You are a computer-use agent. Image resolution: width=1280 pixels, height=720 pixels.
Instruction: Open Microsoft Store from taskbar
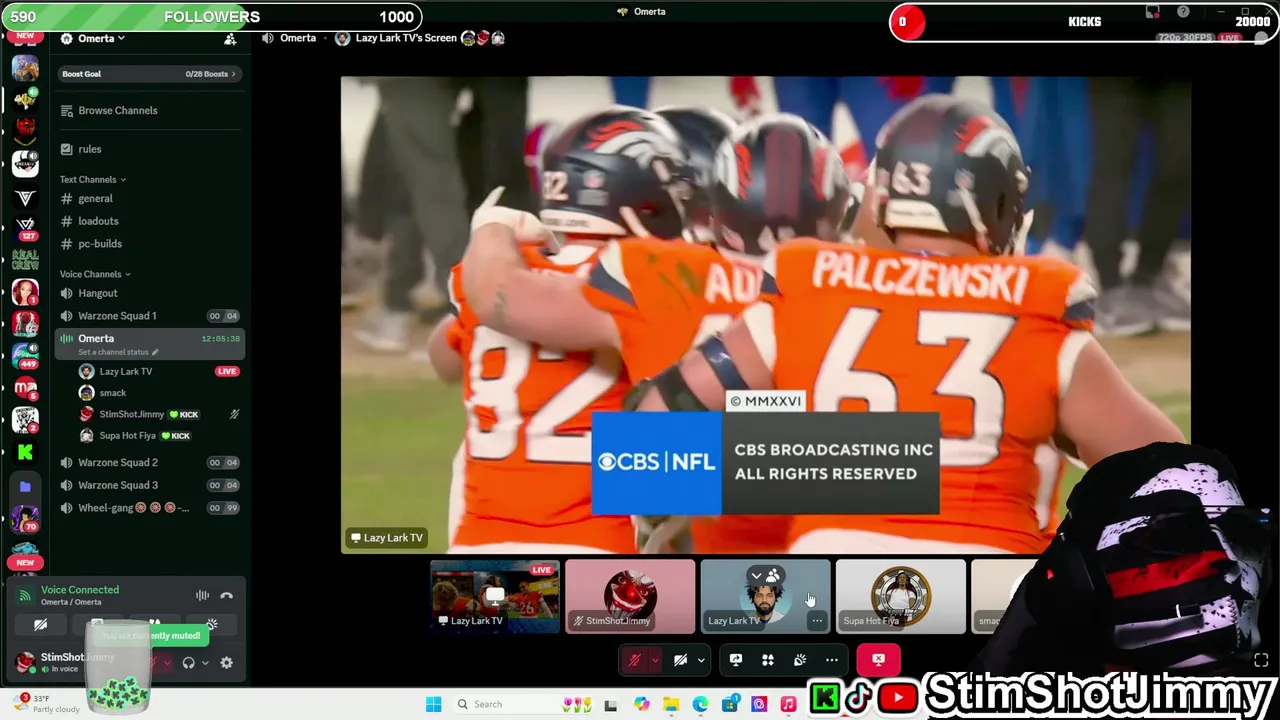730,704
